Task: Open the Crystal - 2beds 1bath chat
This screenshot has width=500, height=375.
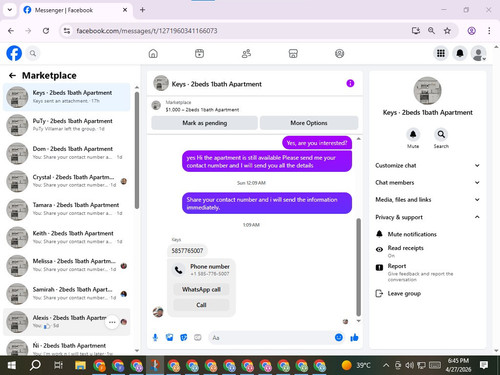Action: pos(67,181)
